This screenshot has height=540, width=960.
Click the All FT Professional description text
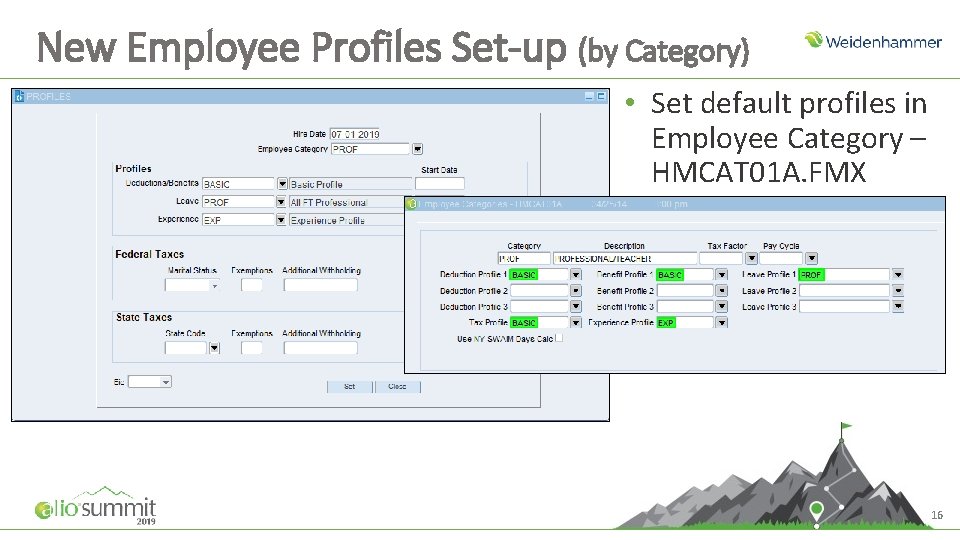[329, 202]
